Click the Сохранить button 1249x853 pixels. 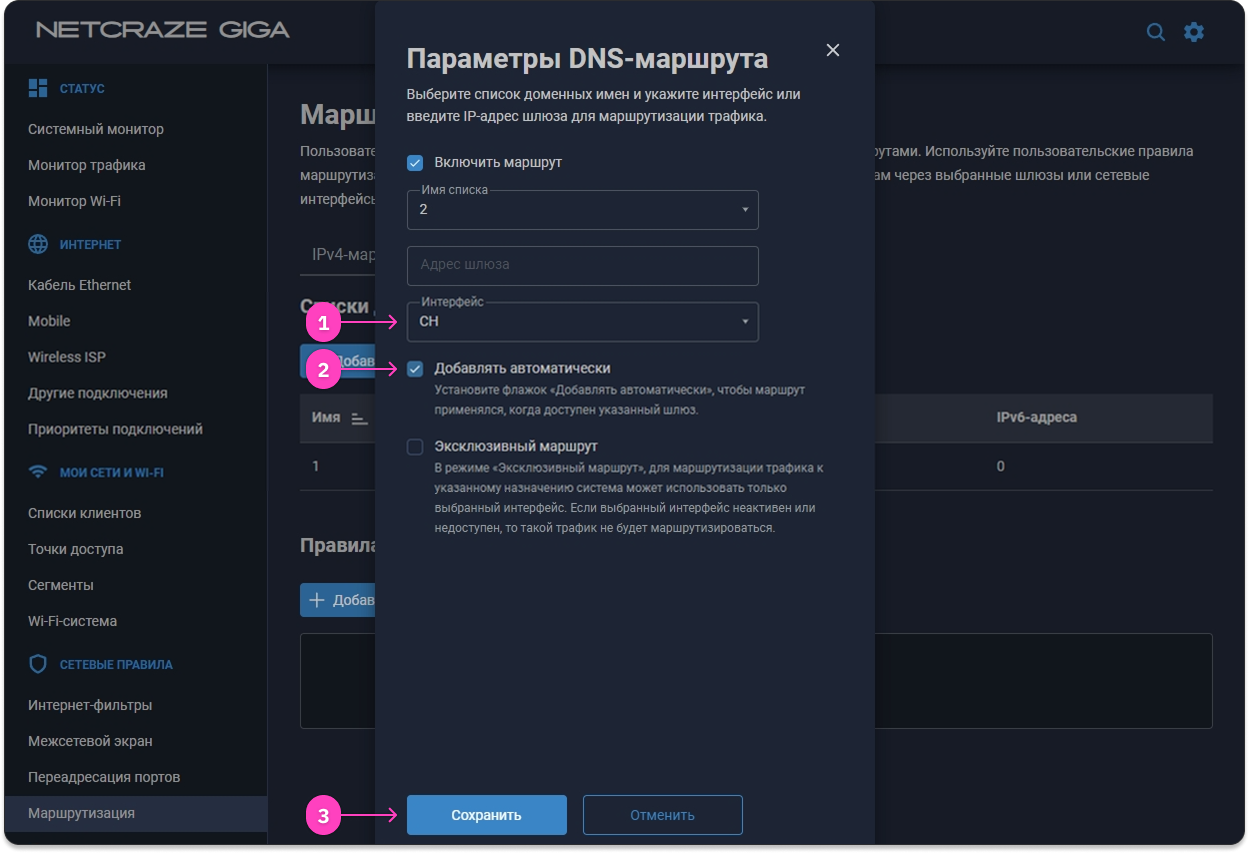pyautogui.click(x=486, y=815)
